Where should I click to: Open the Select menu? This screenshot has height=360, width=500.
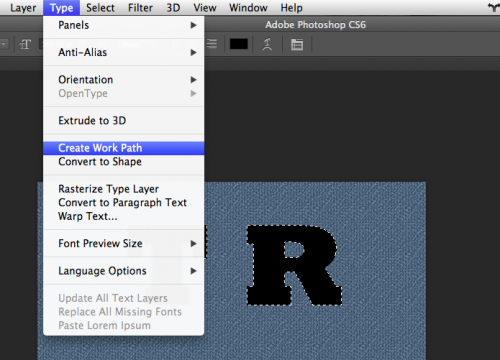click(x=100, y=8)
